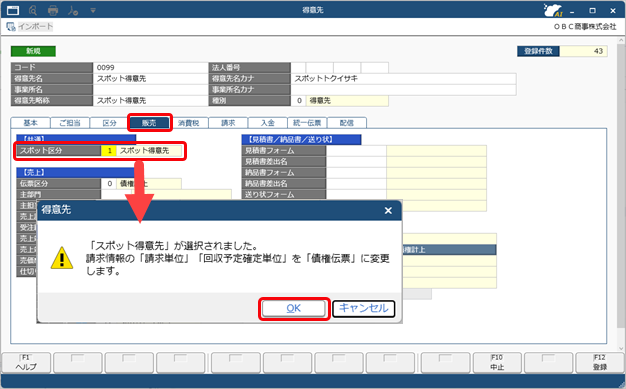The image size is (626, 389).
Task: Expand the quick access dropdown arrow
Action: pyautogui.click(x=93, y=10)
